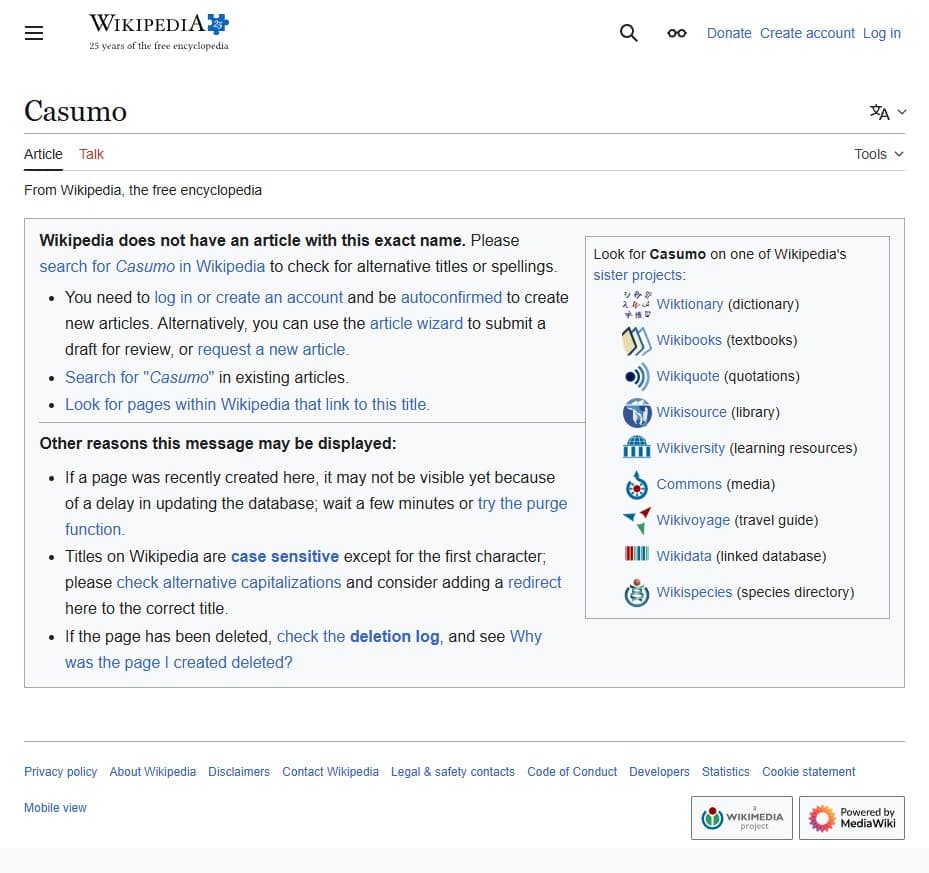929x873 pixels.
Task: Open Disclaimers footer link
Action: point(239,772)
